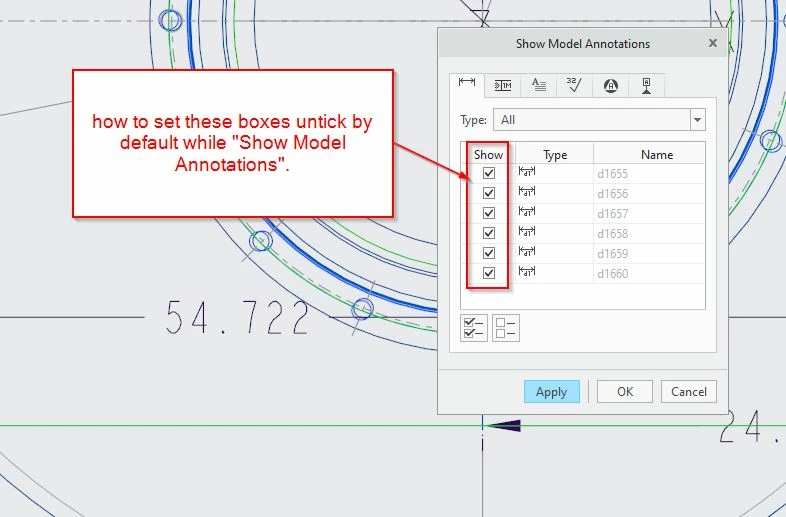Select the d1657 name cell
Screen dimensions: 786x517
pos(649,214)
